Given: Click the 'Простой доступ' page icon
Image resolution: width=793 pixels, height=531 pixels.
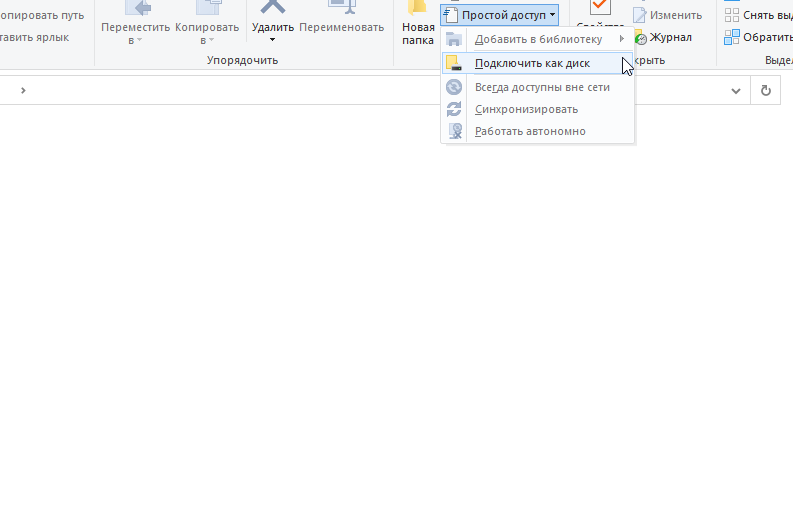Looking at the screenshot, I should (451, 15).
